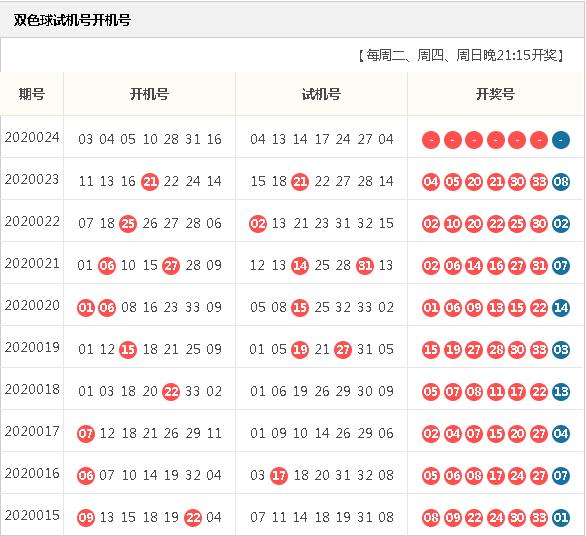Click the draw schedule note 每周二、周四、周日晚21:15开奖
This screenshot has width=586, height=536.
coord(461,55)
